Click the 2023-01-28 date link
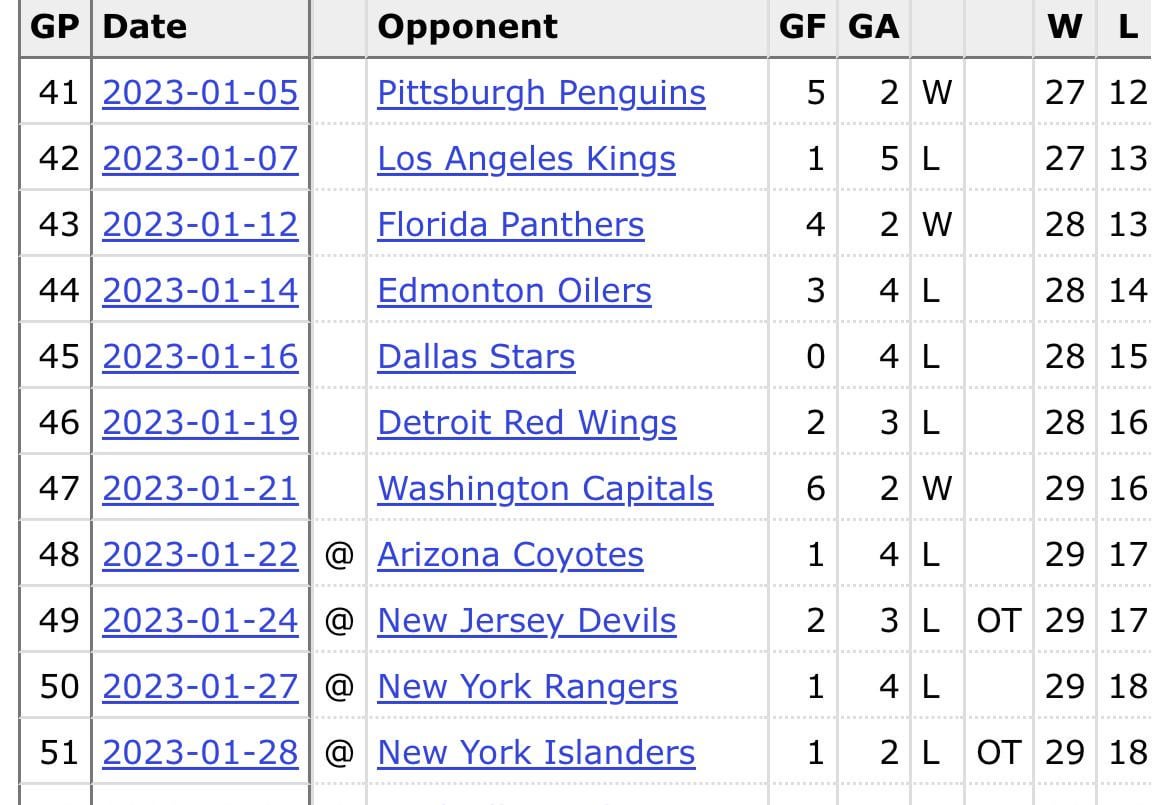1170x805 pixels. pos(200,753)
